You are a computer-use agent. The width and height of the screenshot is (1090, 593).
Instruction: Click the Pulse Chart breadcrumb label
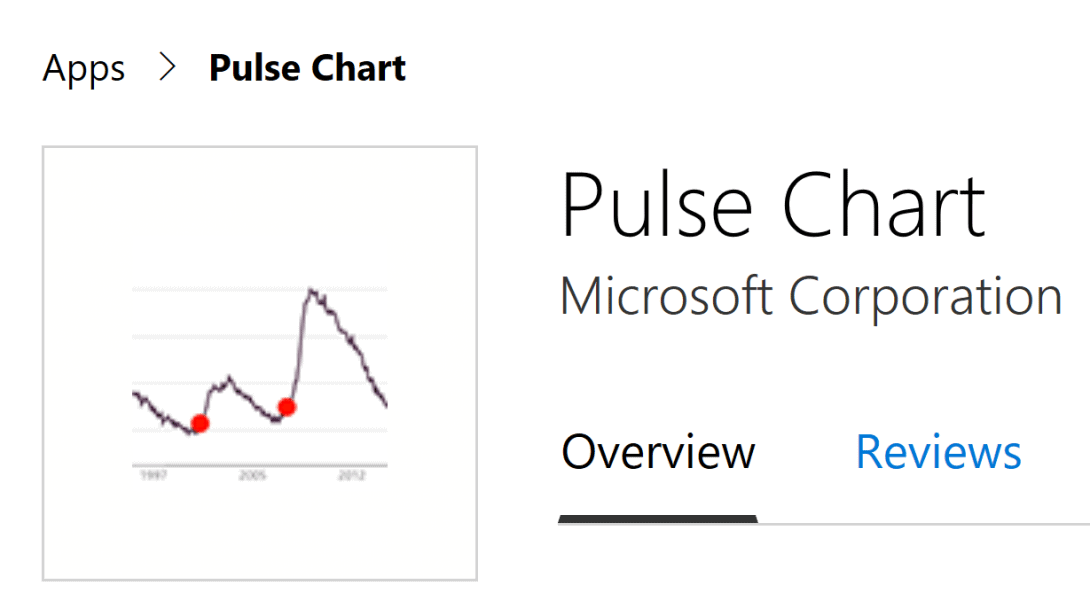tap(306, 67)
